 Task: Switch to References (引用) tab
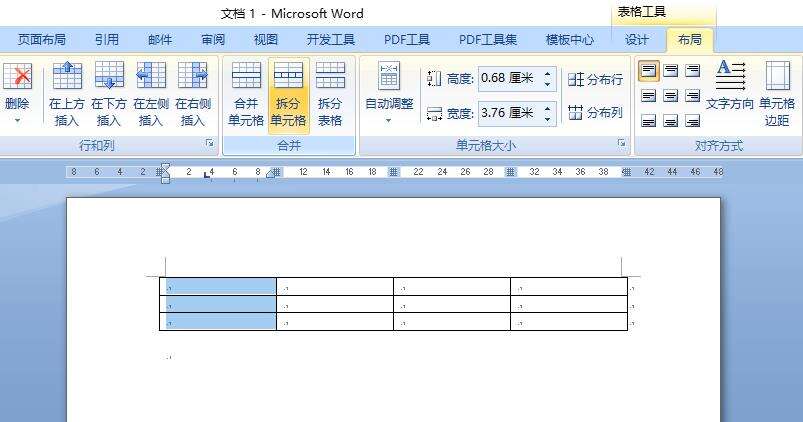[x=107, y=39]
